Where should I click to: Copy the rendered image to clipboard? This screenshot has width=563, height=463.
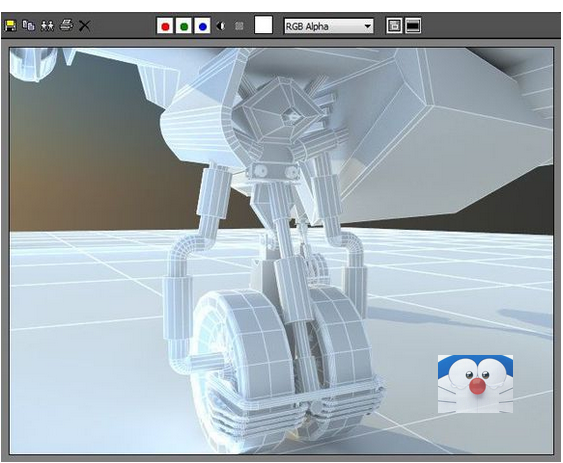(28, 26)
